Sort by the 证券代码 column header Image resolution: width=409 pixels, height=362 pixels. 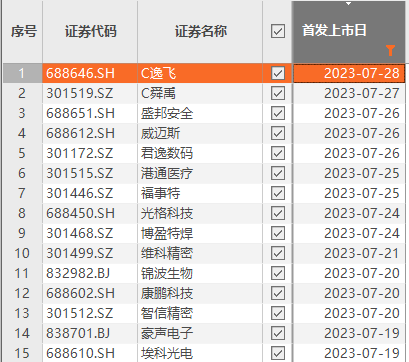(90, 32)
